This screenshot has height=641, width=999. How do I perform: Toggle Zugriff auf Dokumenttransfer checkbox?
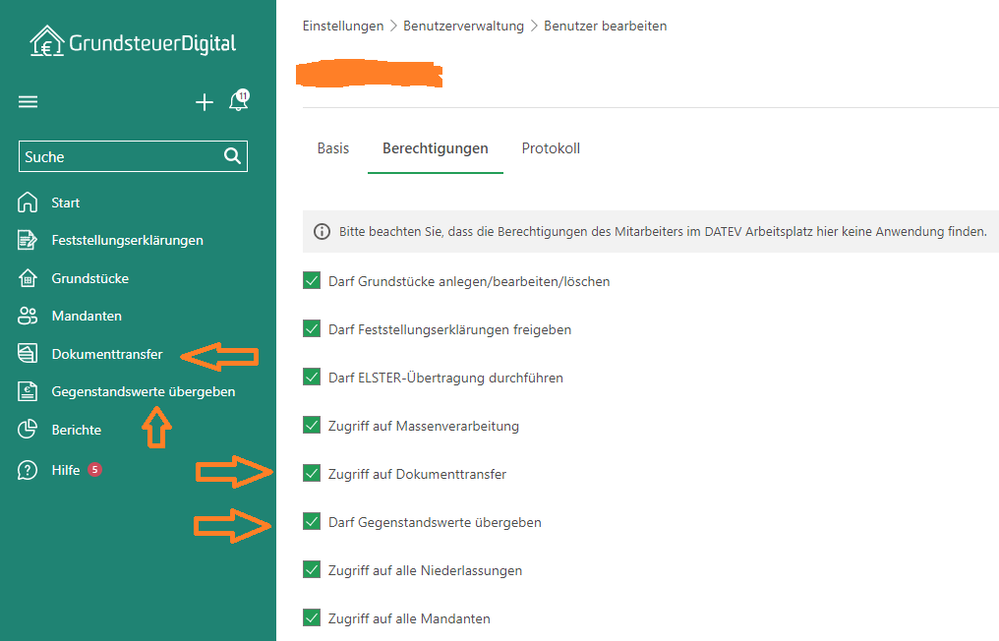[311, 474]
